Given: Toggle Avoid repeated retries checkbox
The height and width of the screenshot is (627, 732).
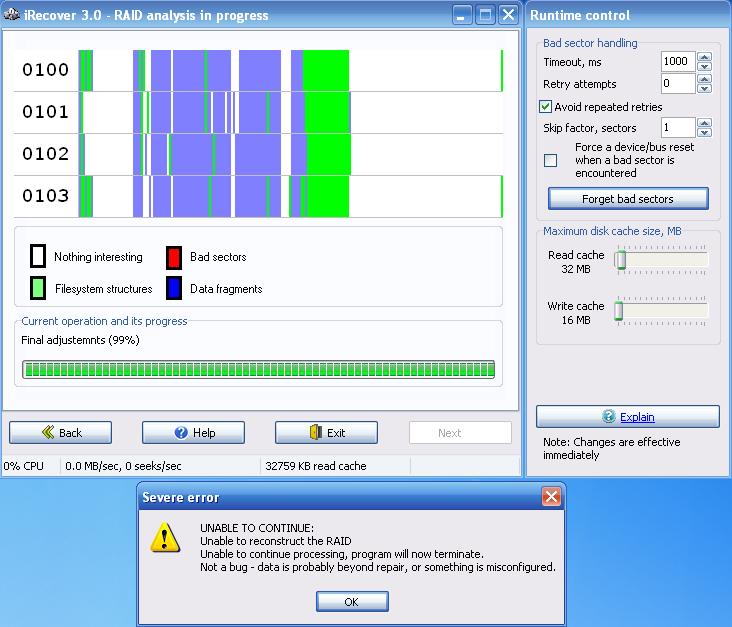Looking at the screenshot, I should 545,106.
